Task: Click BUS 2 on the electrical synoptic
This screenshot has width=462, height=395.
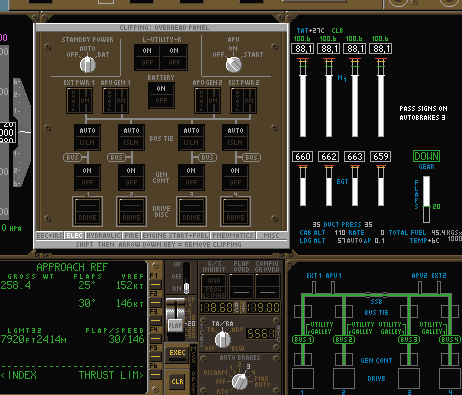Action: coord(344,340)
